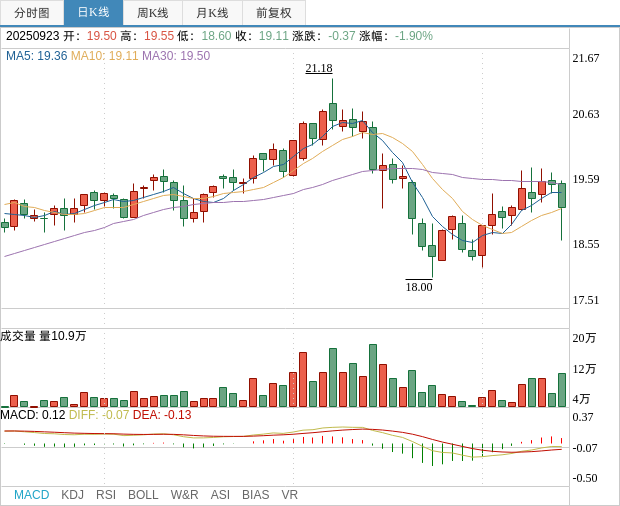Select the VR indicator
620x506 pixels.
pos(289,495)
